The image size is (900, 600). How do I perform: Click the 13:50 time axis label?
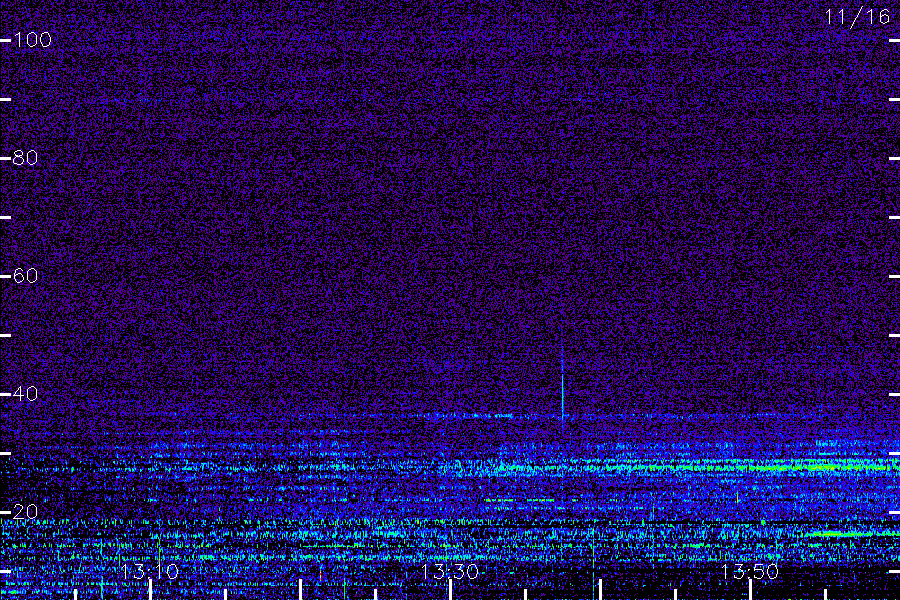(x=750, y=571)
